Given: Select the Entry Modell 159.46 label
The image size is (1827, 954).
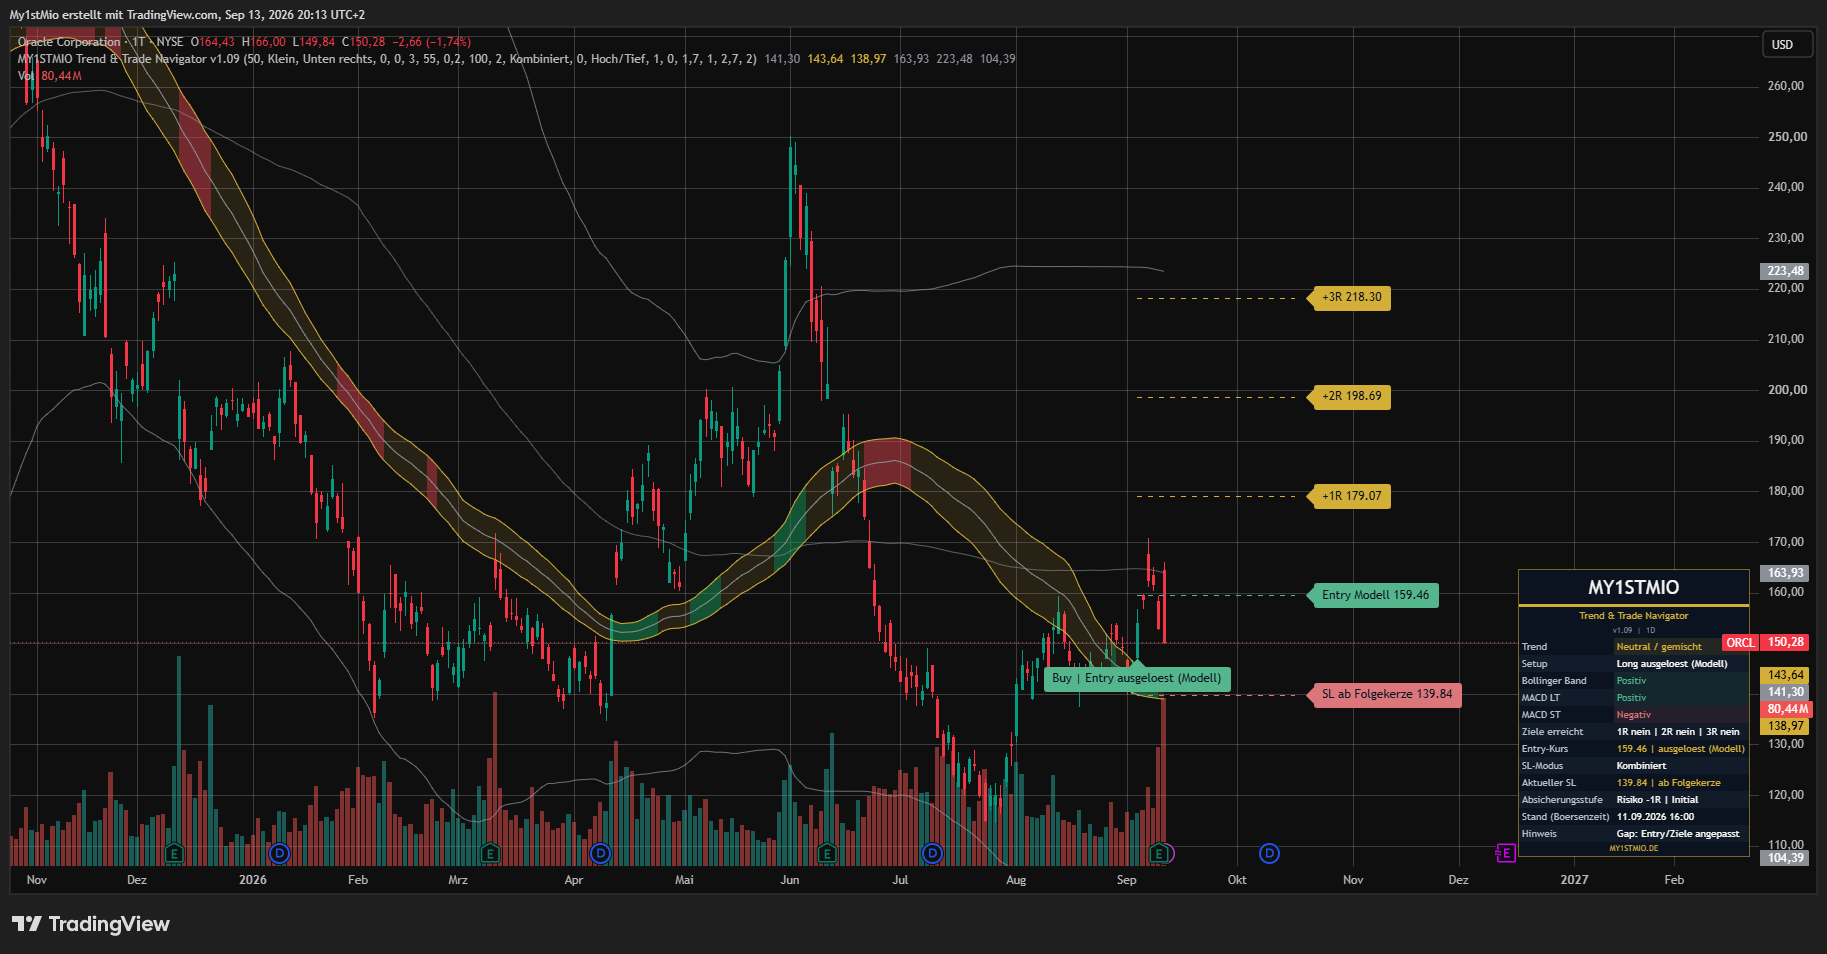Looking at the screenshot, I should (1374, 595).
